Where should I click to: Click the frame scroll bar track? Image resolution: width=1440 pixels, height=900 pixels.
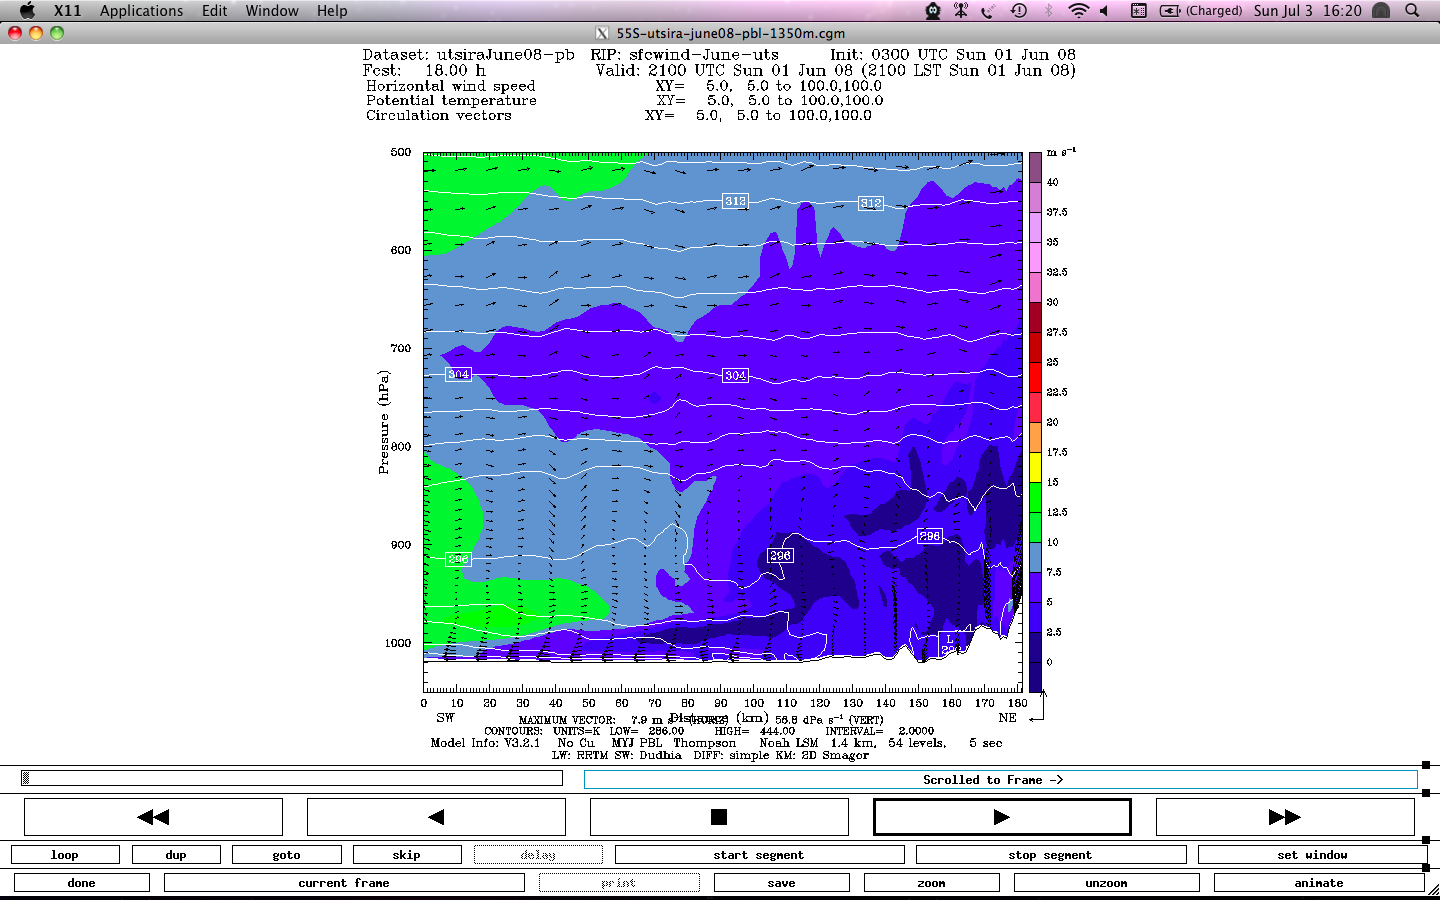(x=291, y=778)
